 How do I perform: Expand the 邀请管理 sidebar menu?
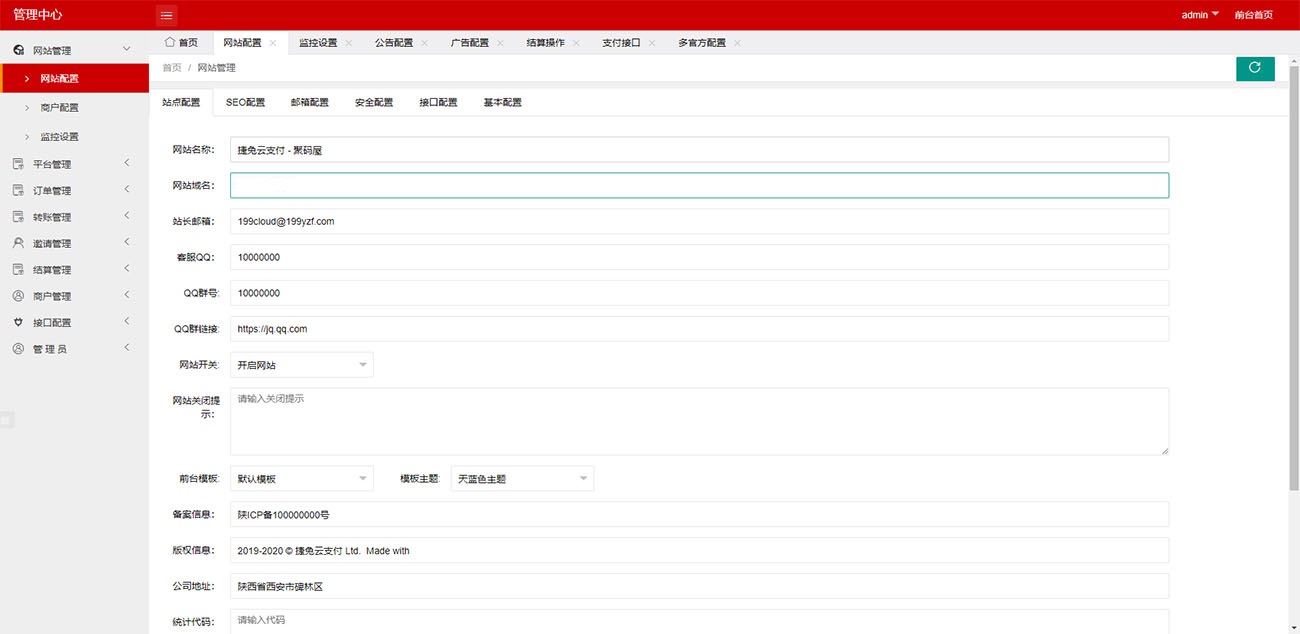126,243
